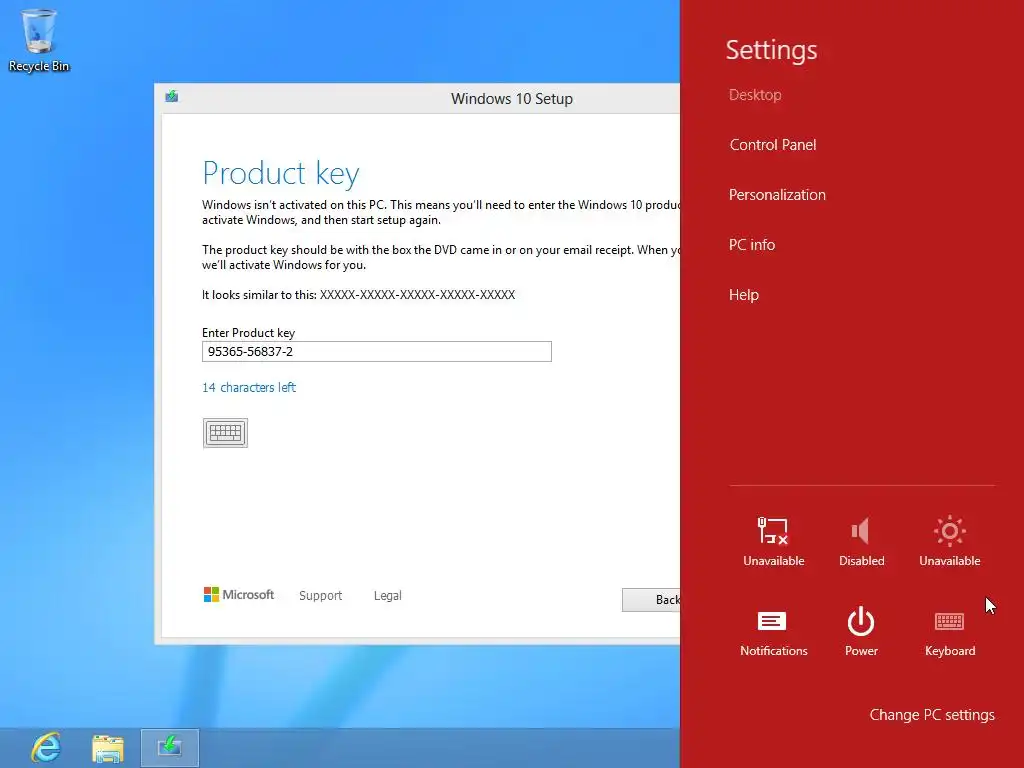This screenshot has width=1024, height=768.
Task: Open Control Panel from Settings charm
Action: pyautogui.click(x=773, y=145)
